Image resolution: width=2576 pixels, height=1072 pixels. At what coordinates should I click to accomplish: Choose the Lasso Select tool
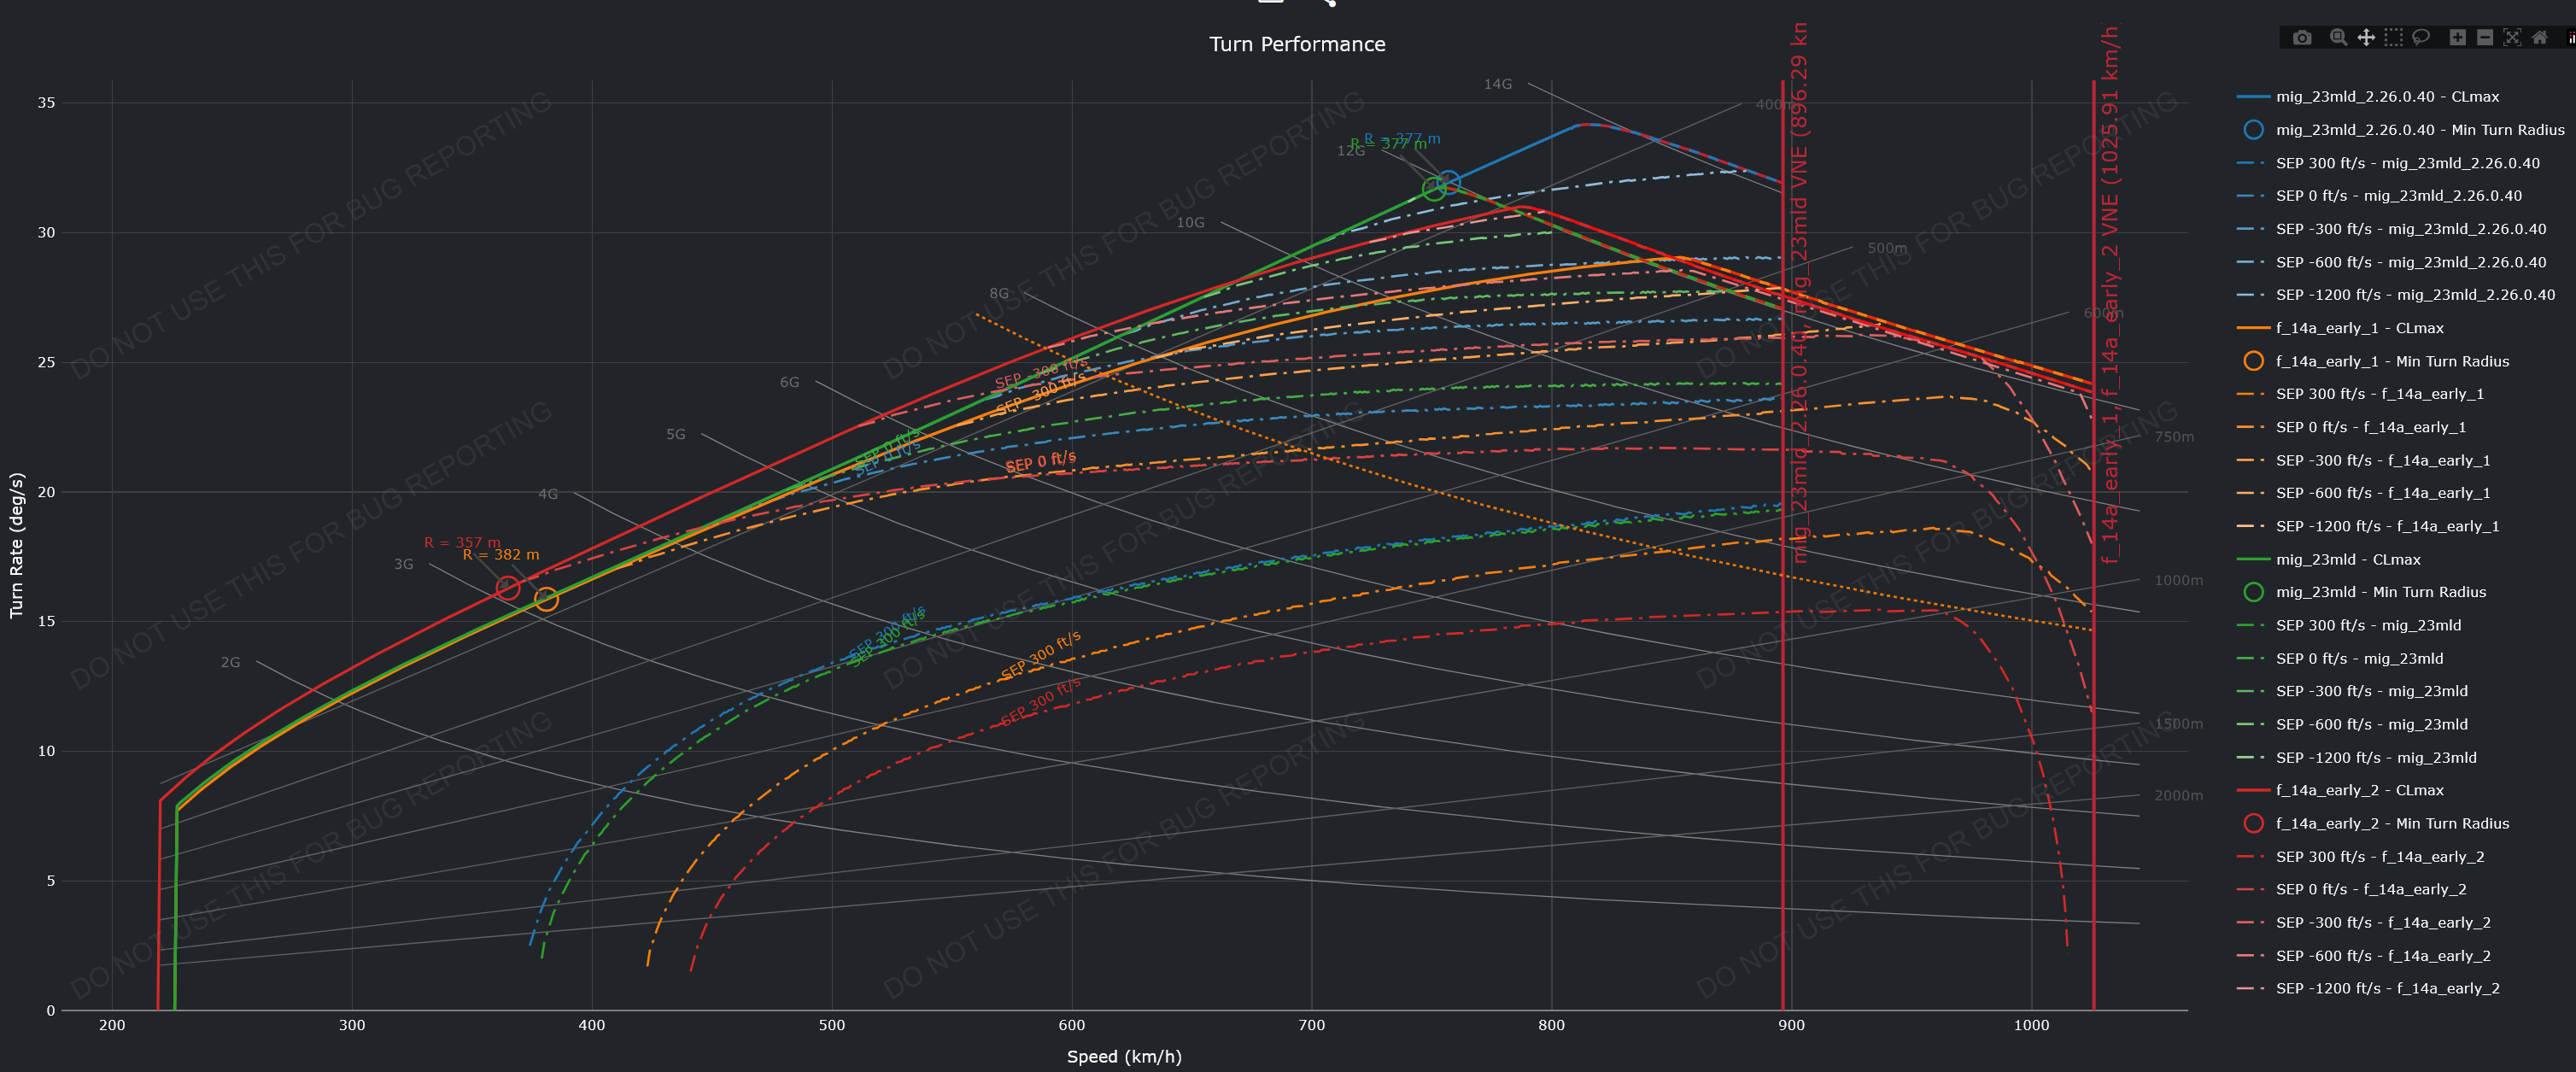coord(2421,37)
